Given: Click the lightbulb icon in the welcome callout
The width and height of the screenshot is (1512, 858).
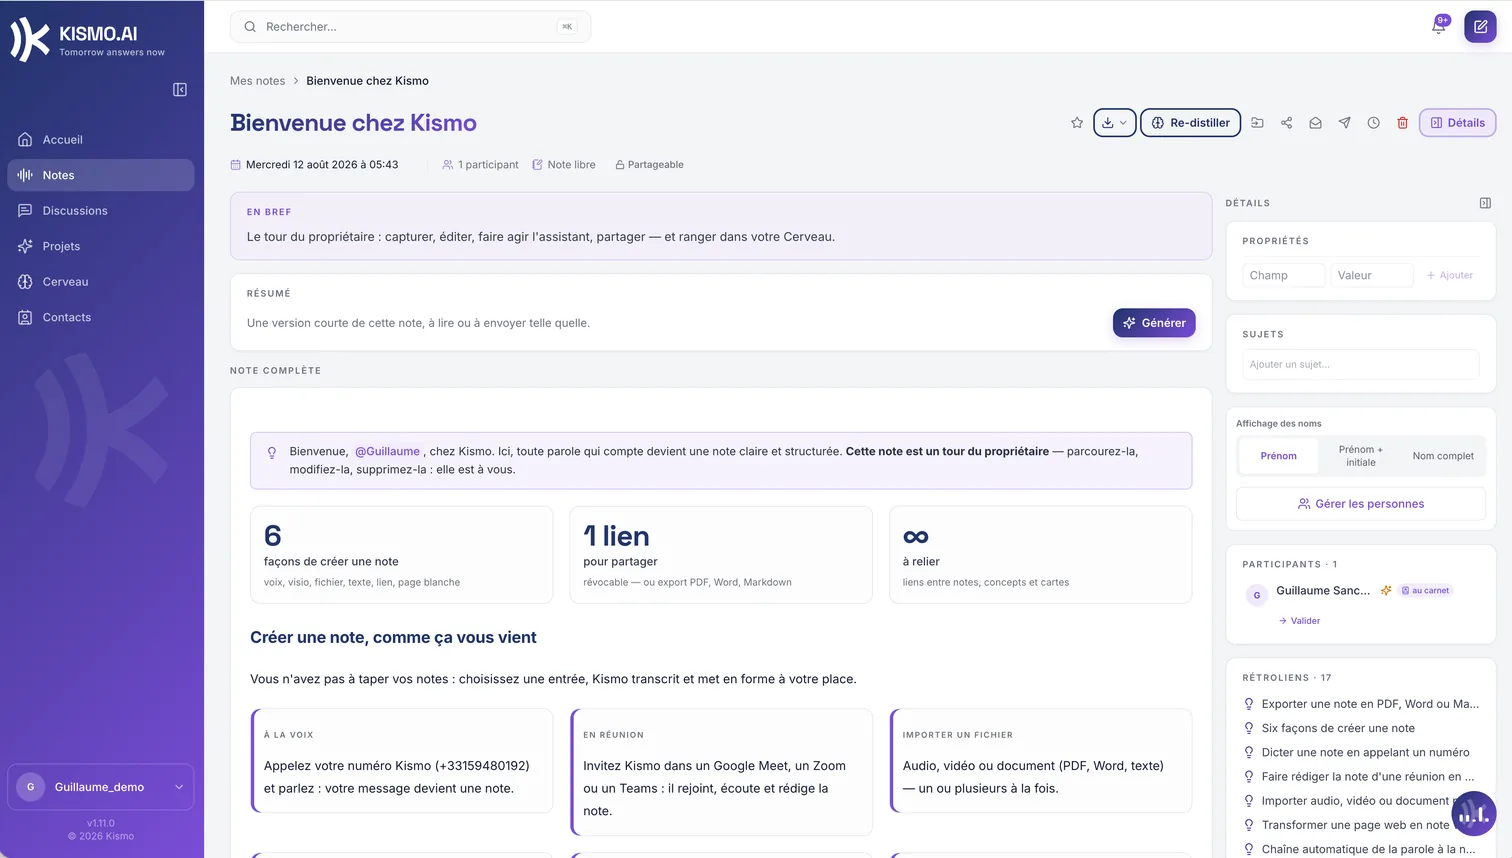Looking at the screenshot, I should click(x=272, y=453).
